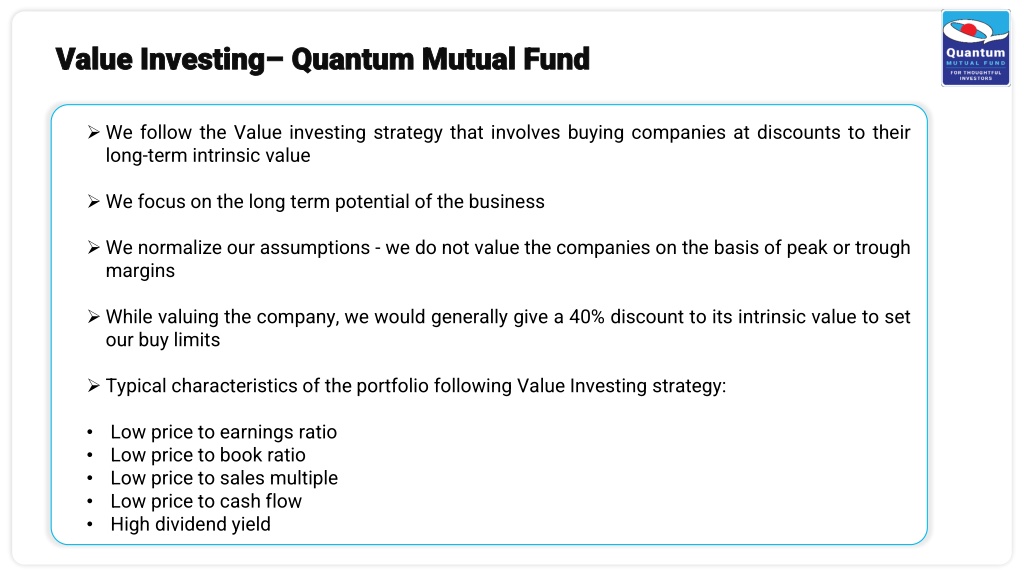Click the slide title Value Investing heading
Image resolution: width=1024 pixels, height=576 pixels.
pyautogui.click(x=323, y=59)
